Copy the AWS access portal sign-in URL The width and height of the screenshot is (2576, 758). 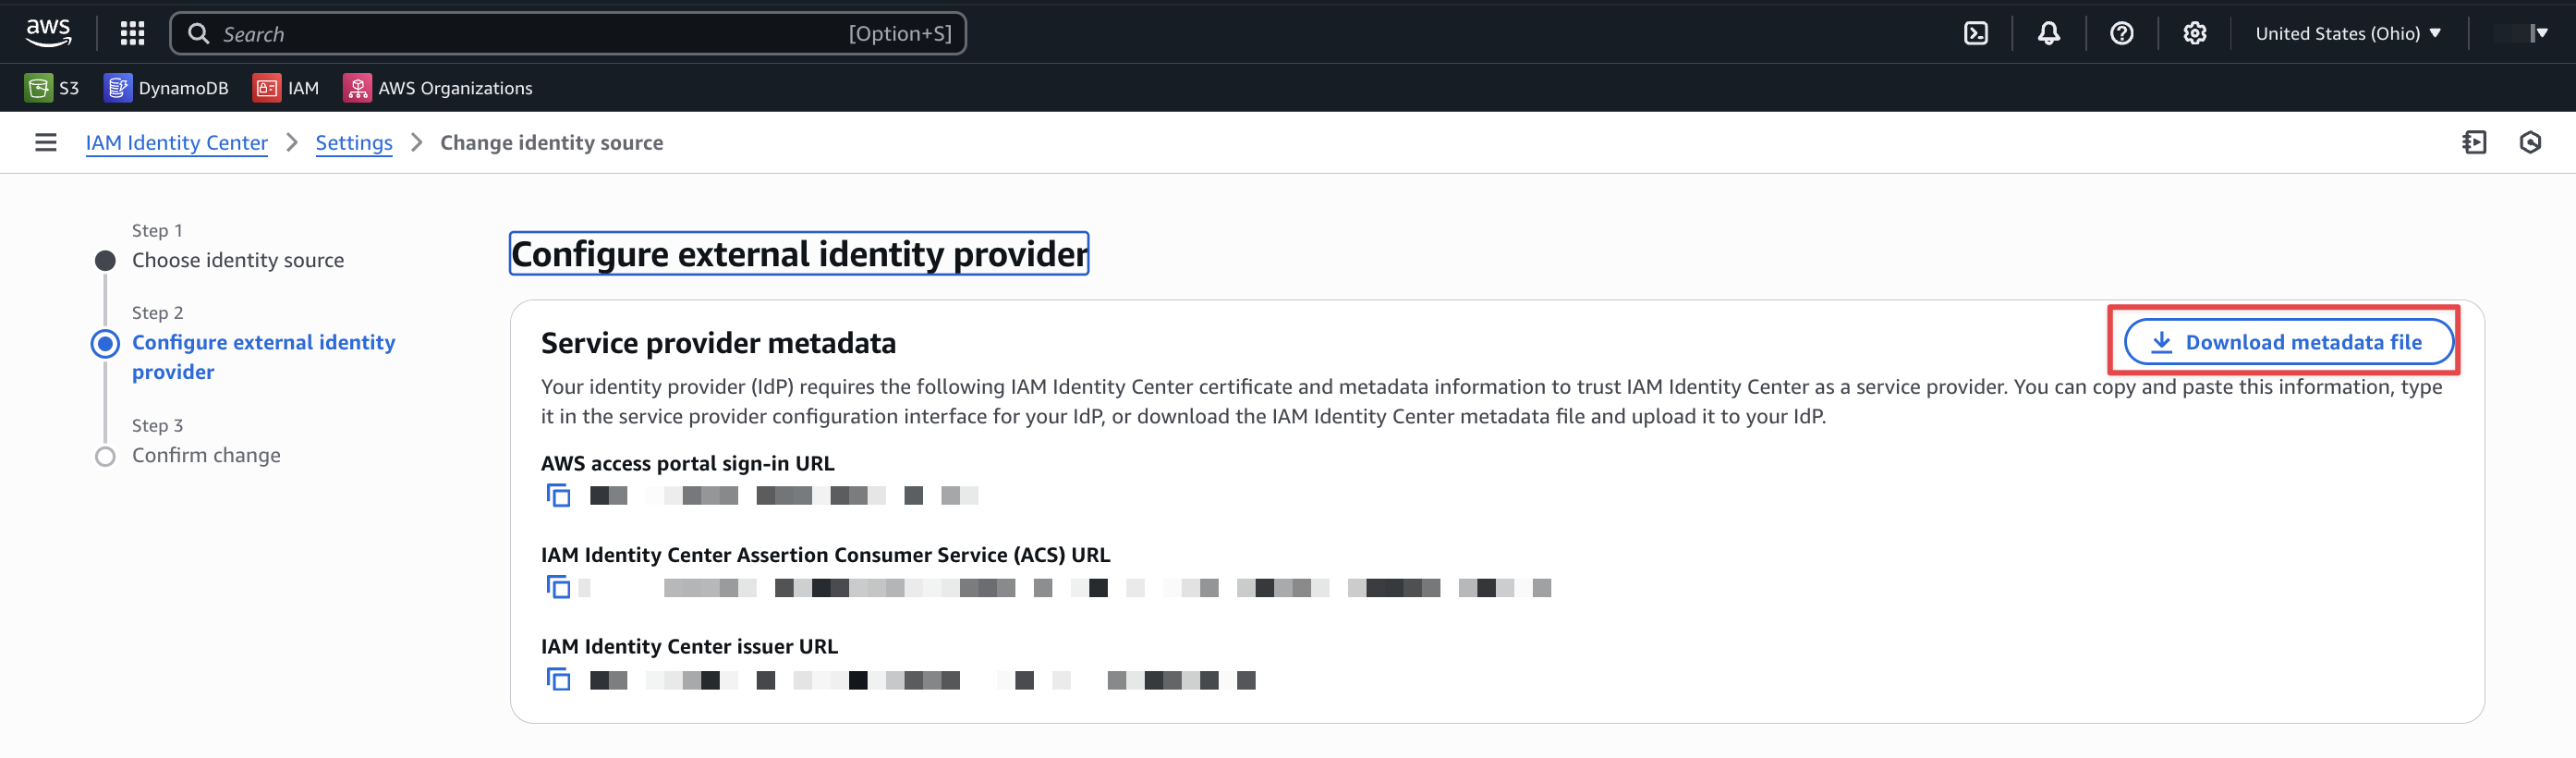[x=558, y=495]
